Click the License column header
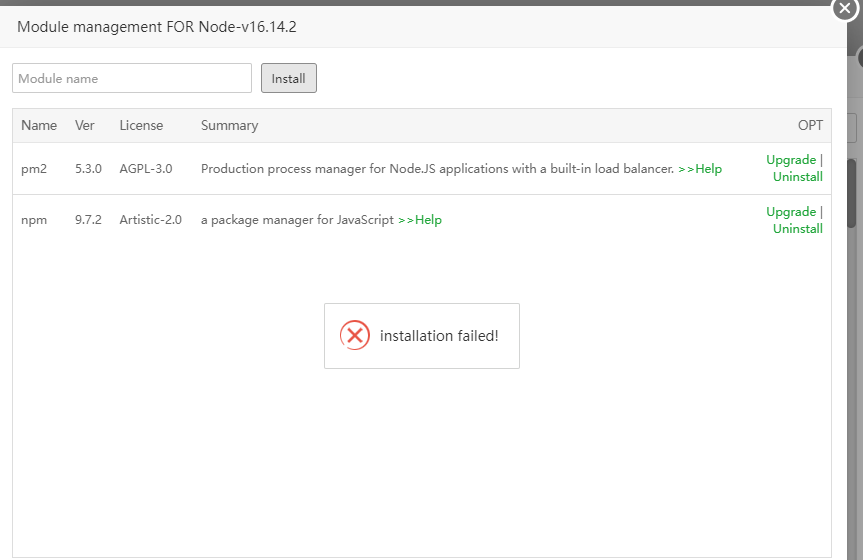This screenshot has width=863, height=560. [141, 126]
